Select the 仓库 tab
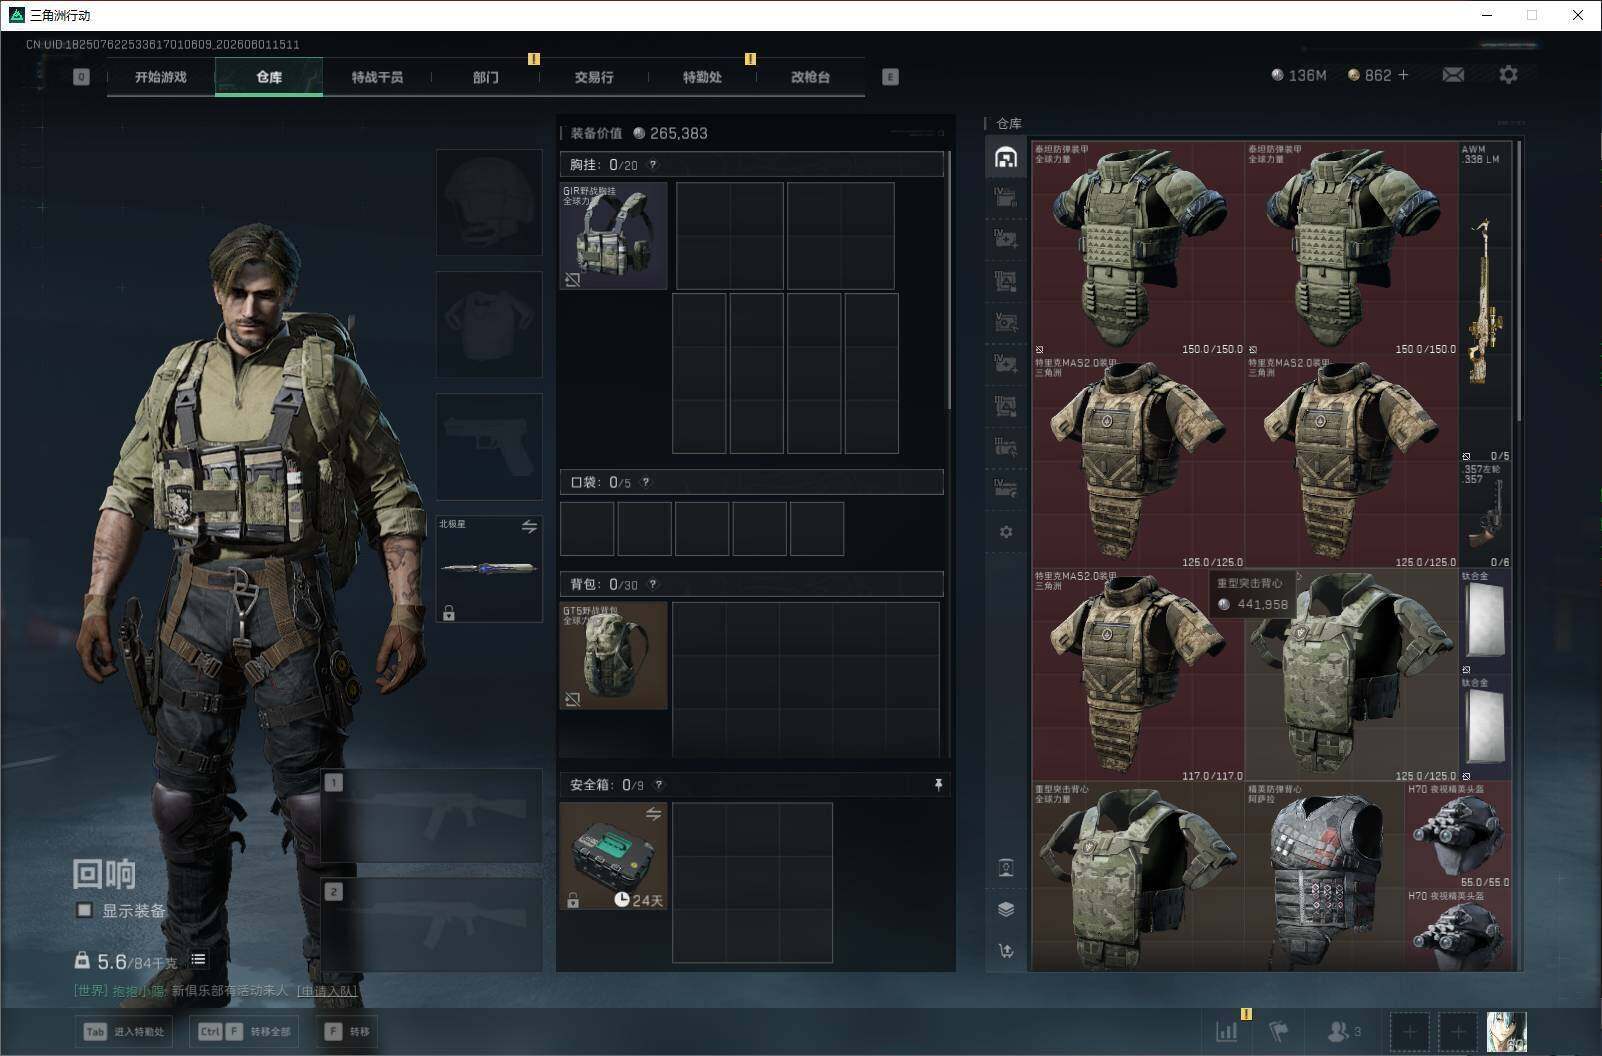This screenshot has width=1602, height=1056. tap(269, 77)
